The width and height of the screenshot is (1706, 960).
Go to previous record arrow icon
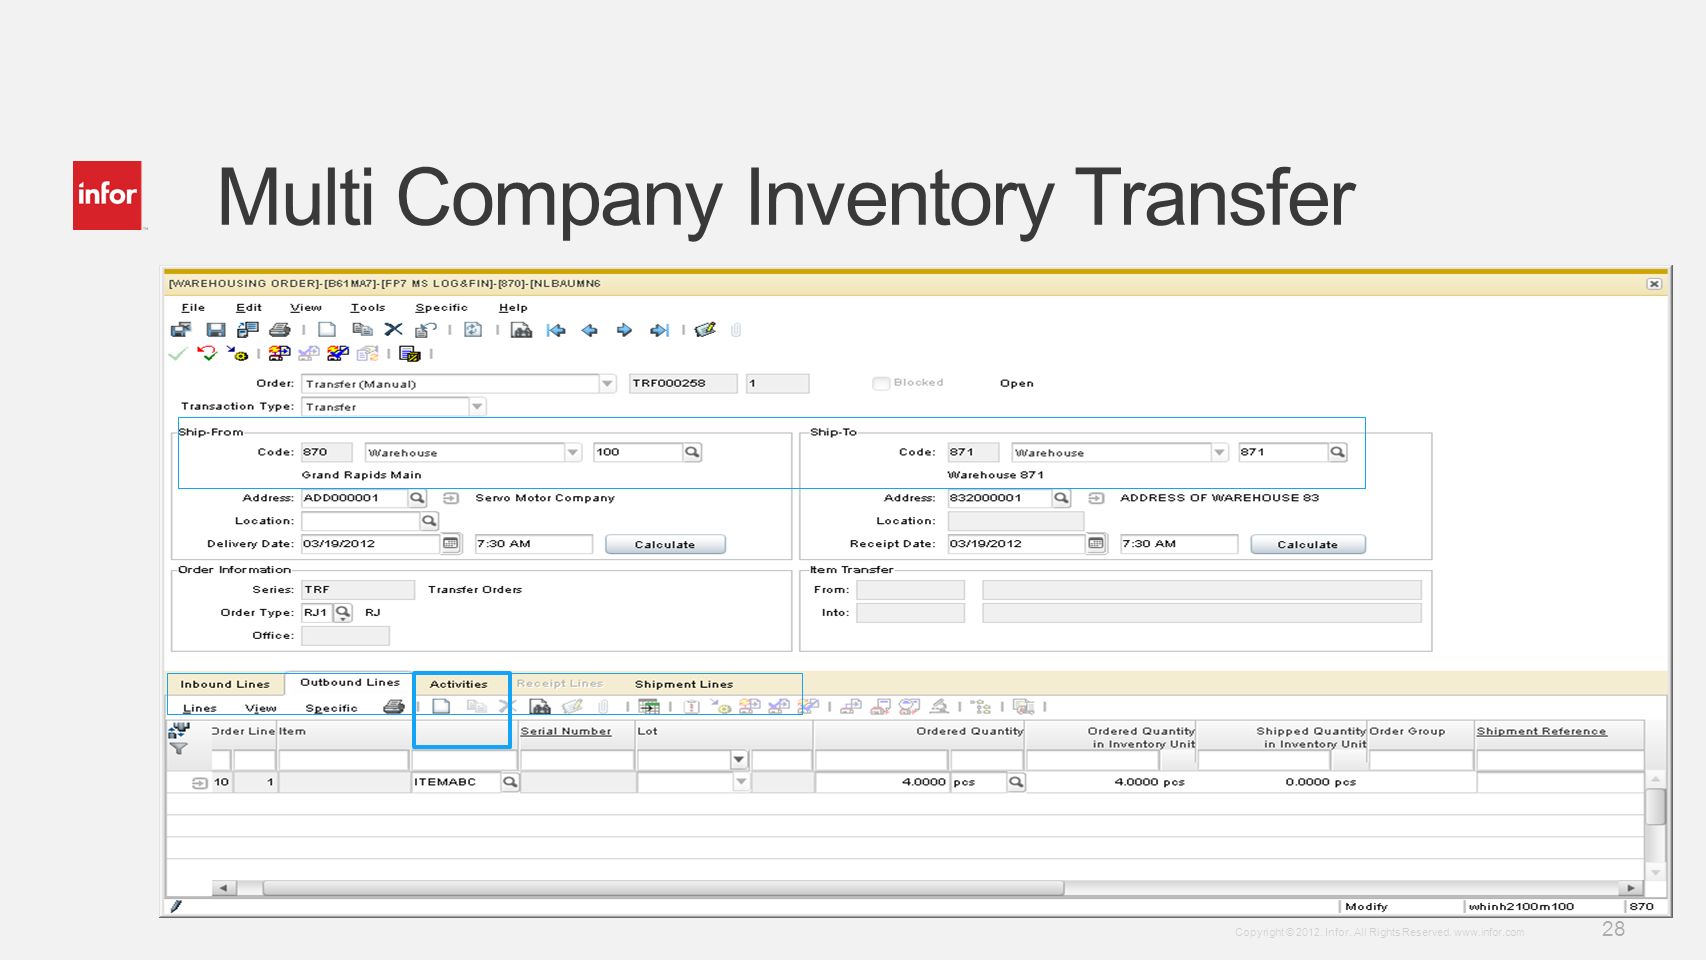[x=590, y=330]
